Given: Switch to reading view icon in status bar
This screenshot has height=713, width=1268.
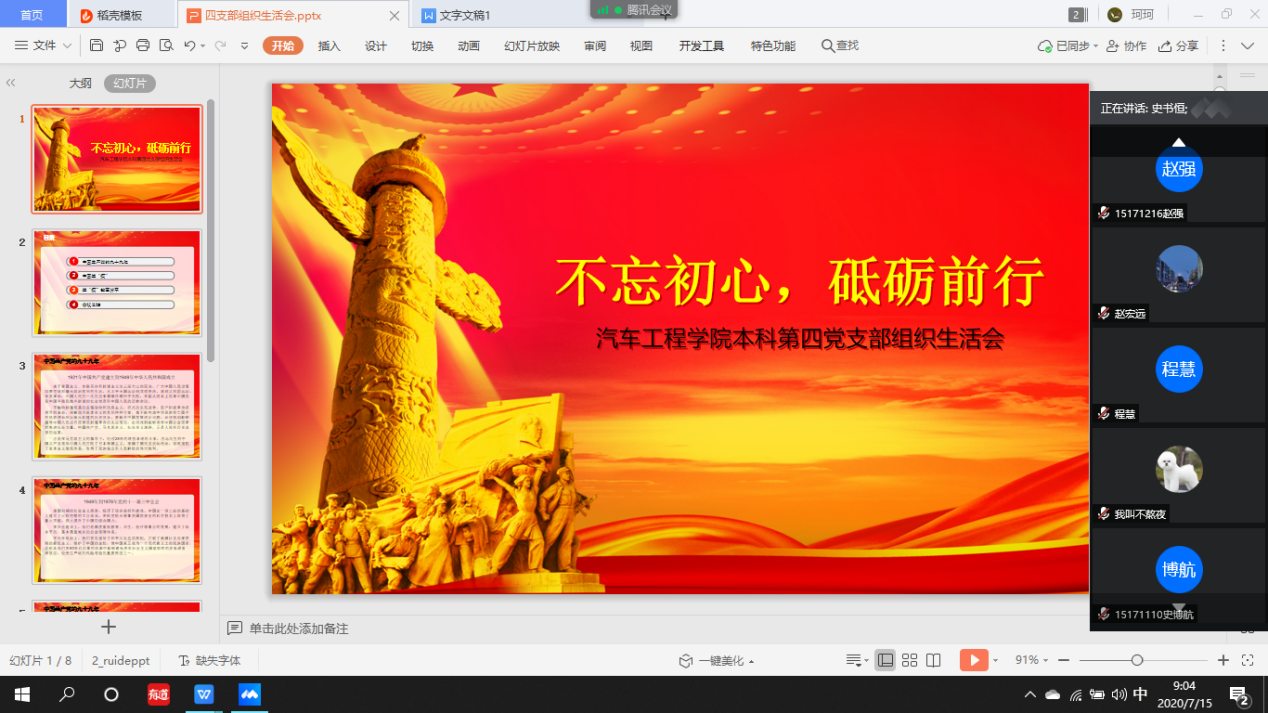Looking at the screenshot, I should [933, 660].
